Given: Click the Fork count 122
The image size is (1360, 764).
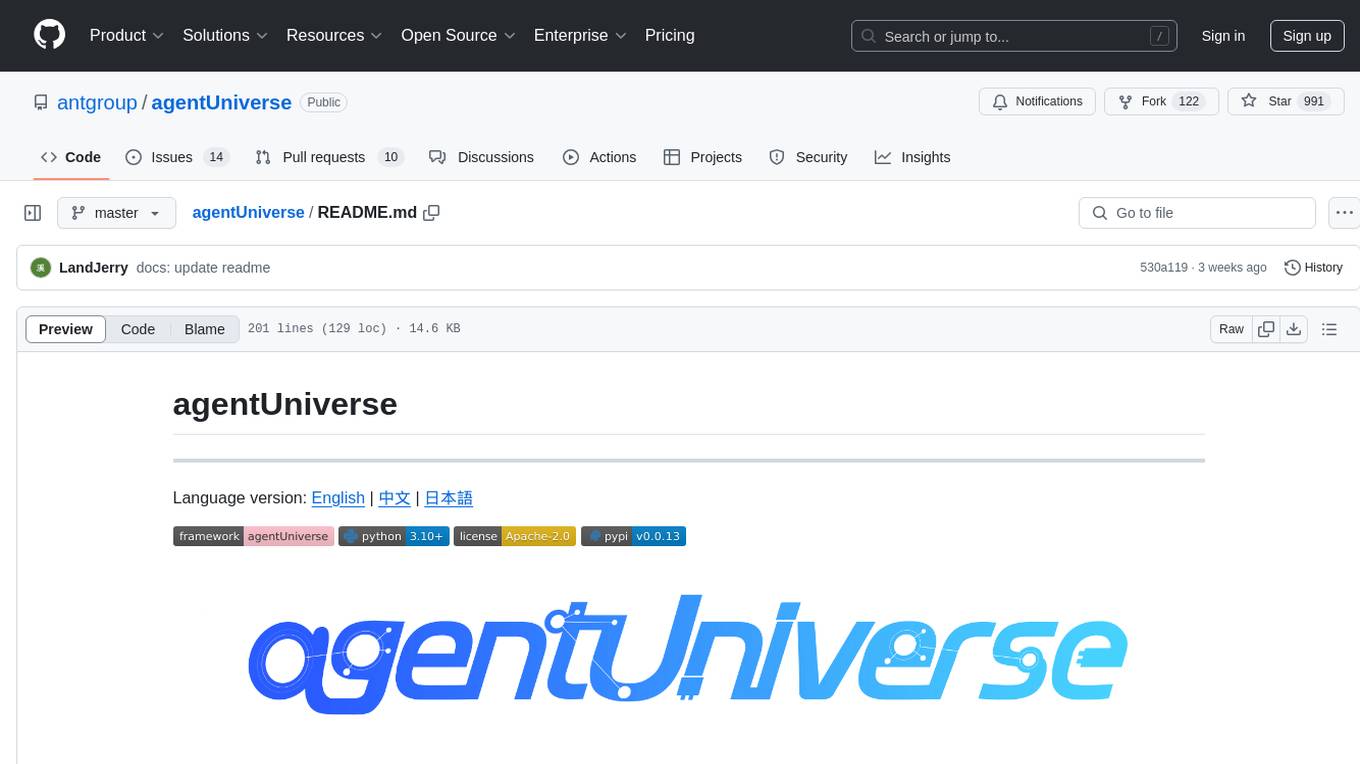Looking at the screenshot, I should pyautogui.click(x=1189, y=102).
